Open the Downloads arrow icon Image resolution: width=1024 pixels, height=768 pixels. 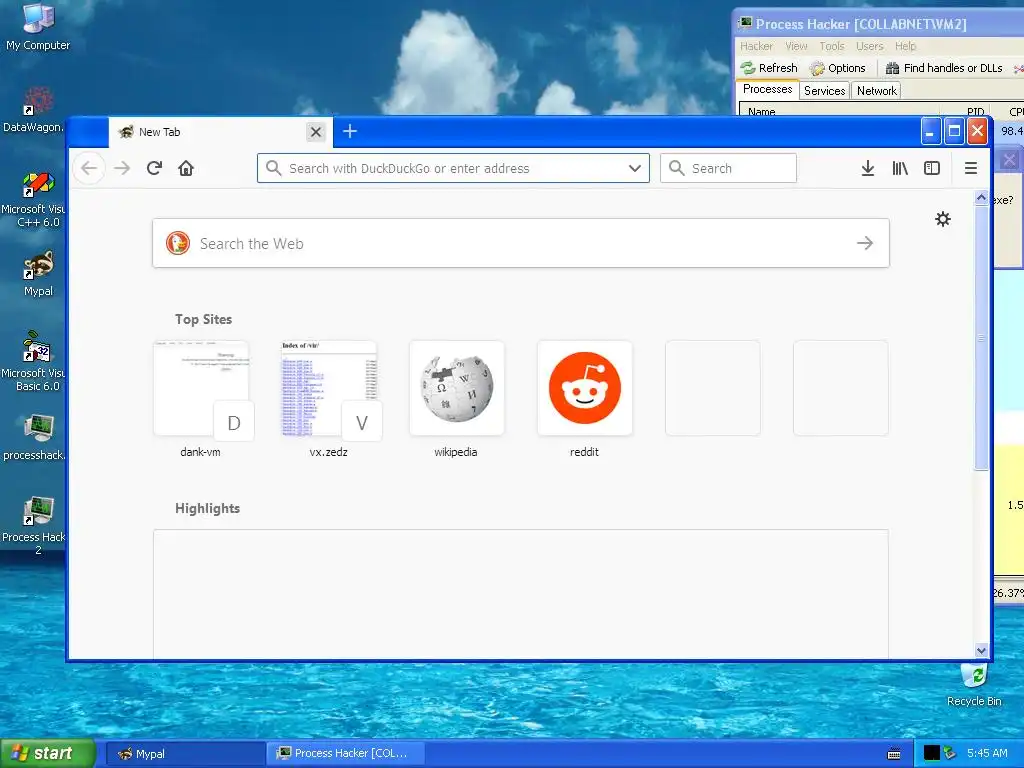click(867, 168)
